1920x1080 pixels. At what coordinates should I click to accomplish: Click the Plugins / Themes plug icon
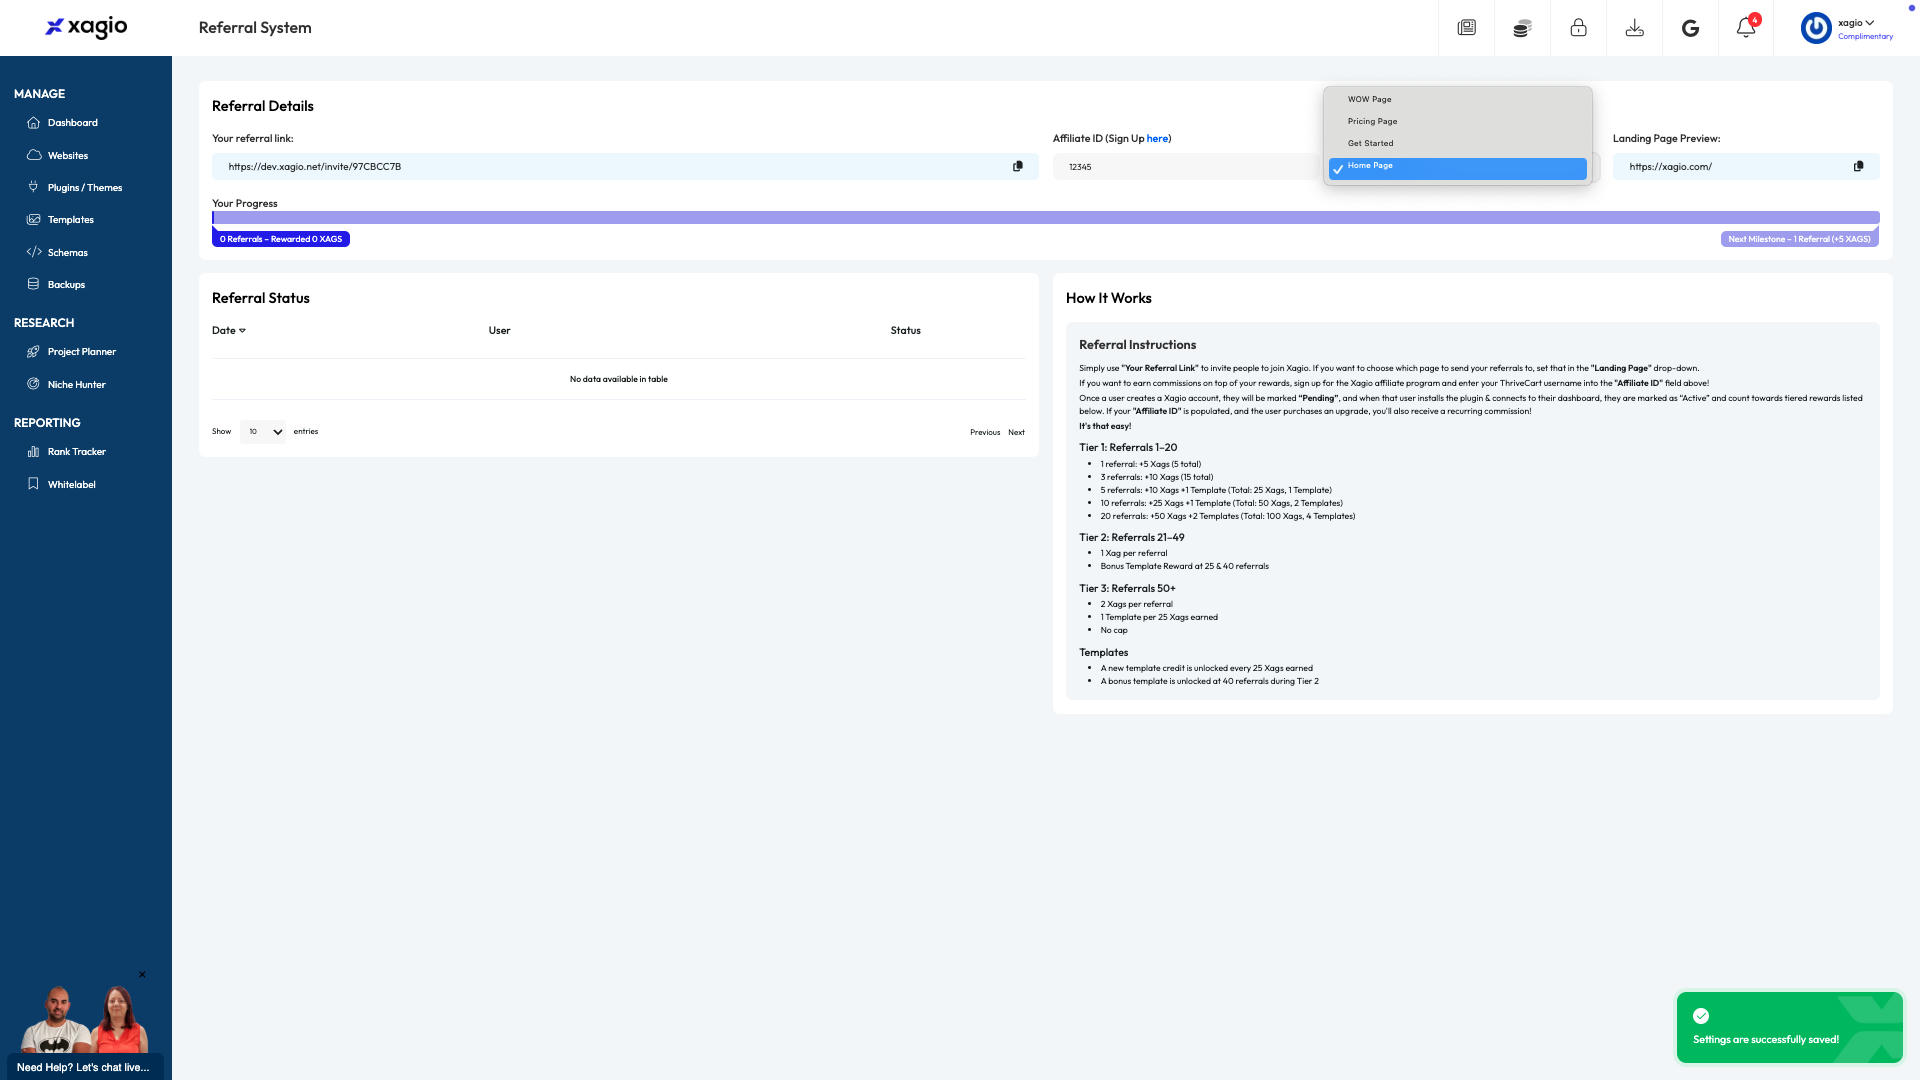click(x=34, y=187)
